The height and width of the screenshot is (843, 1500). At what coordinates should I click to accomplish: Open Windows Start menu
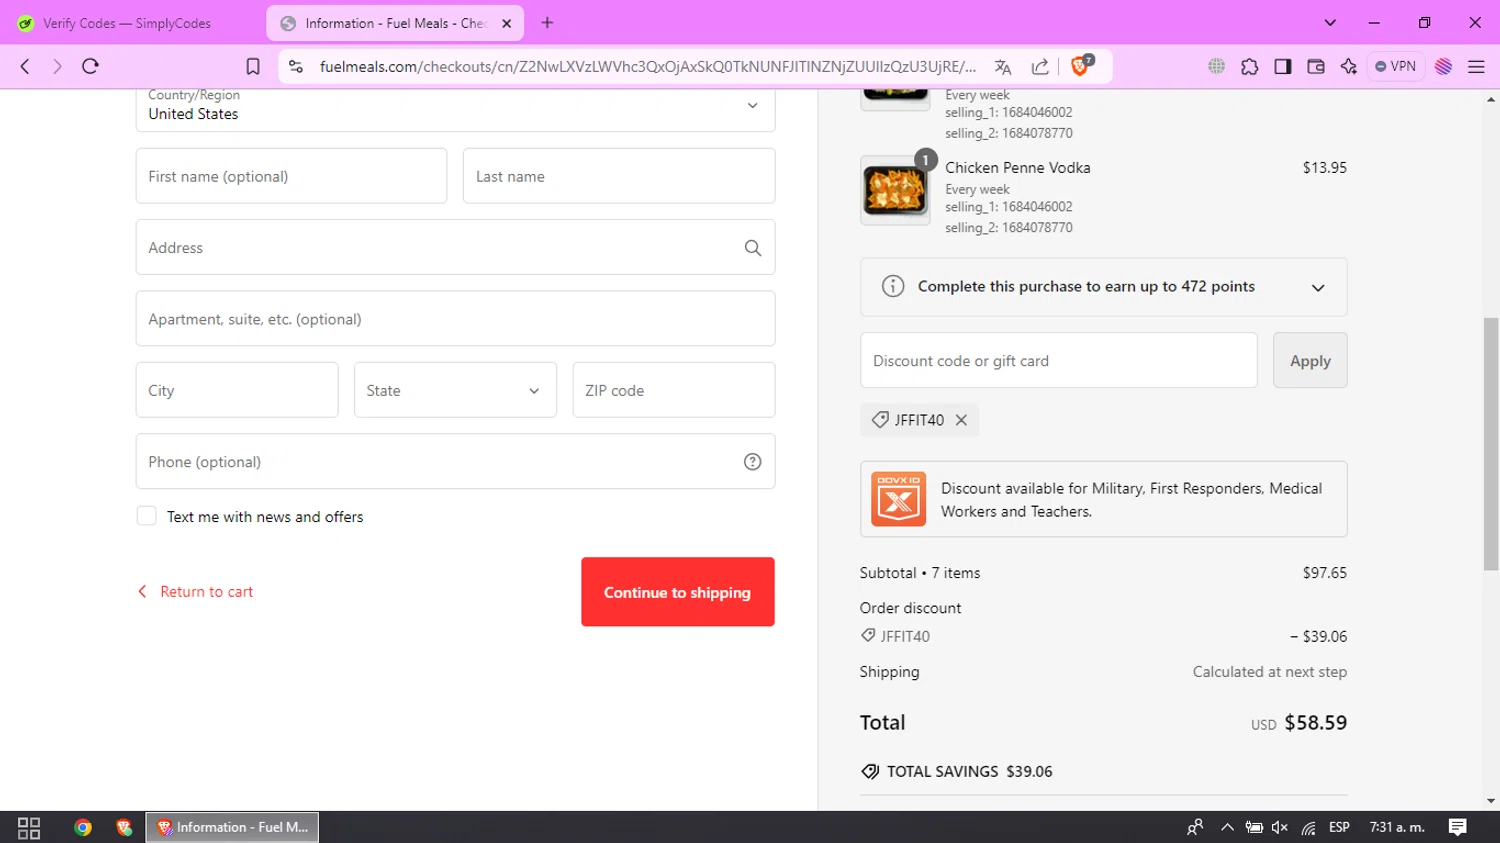click(29, 827)
